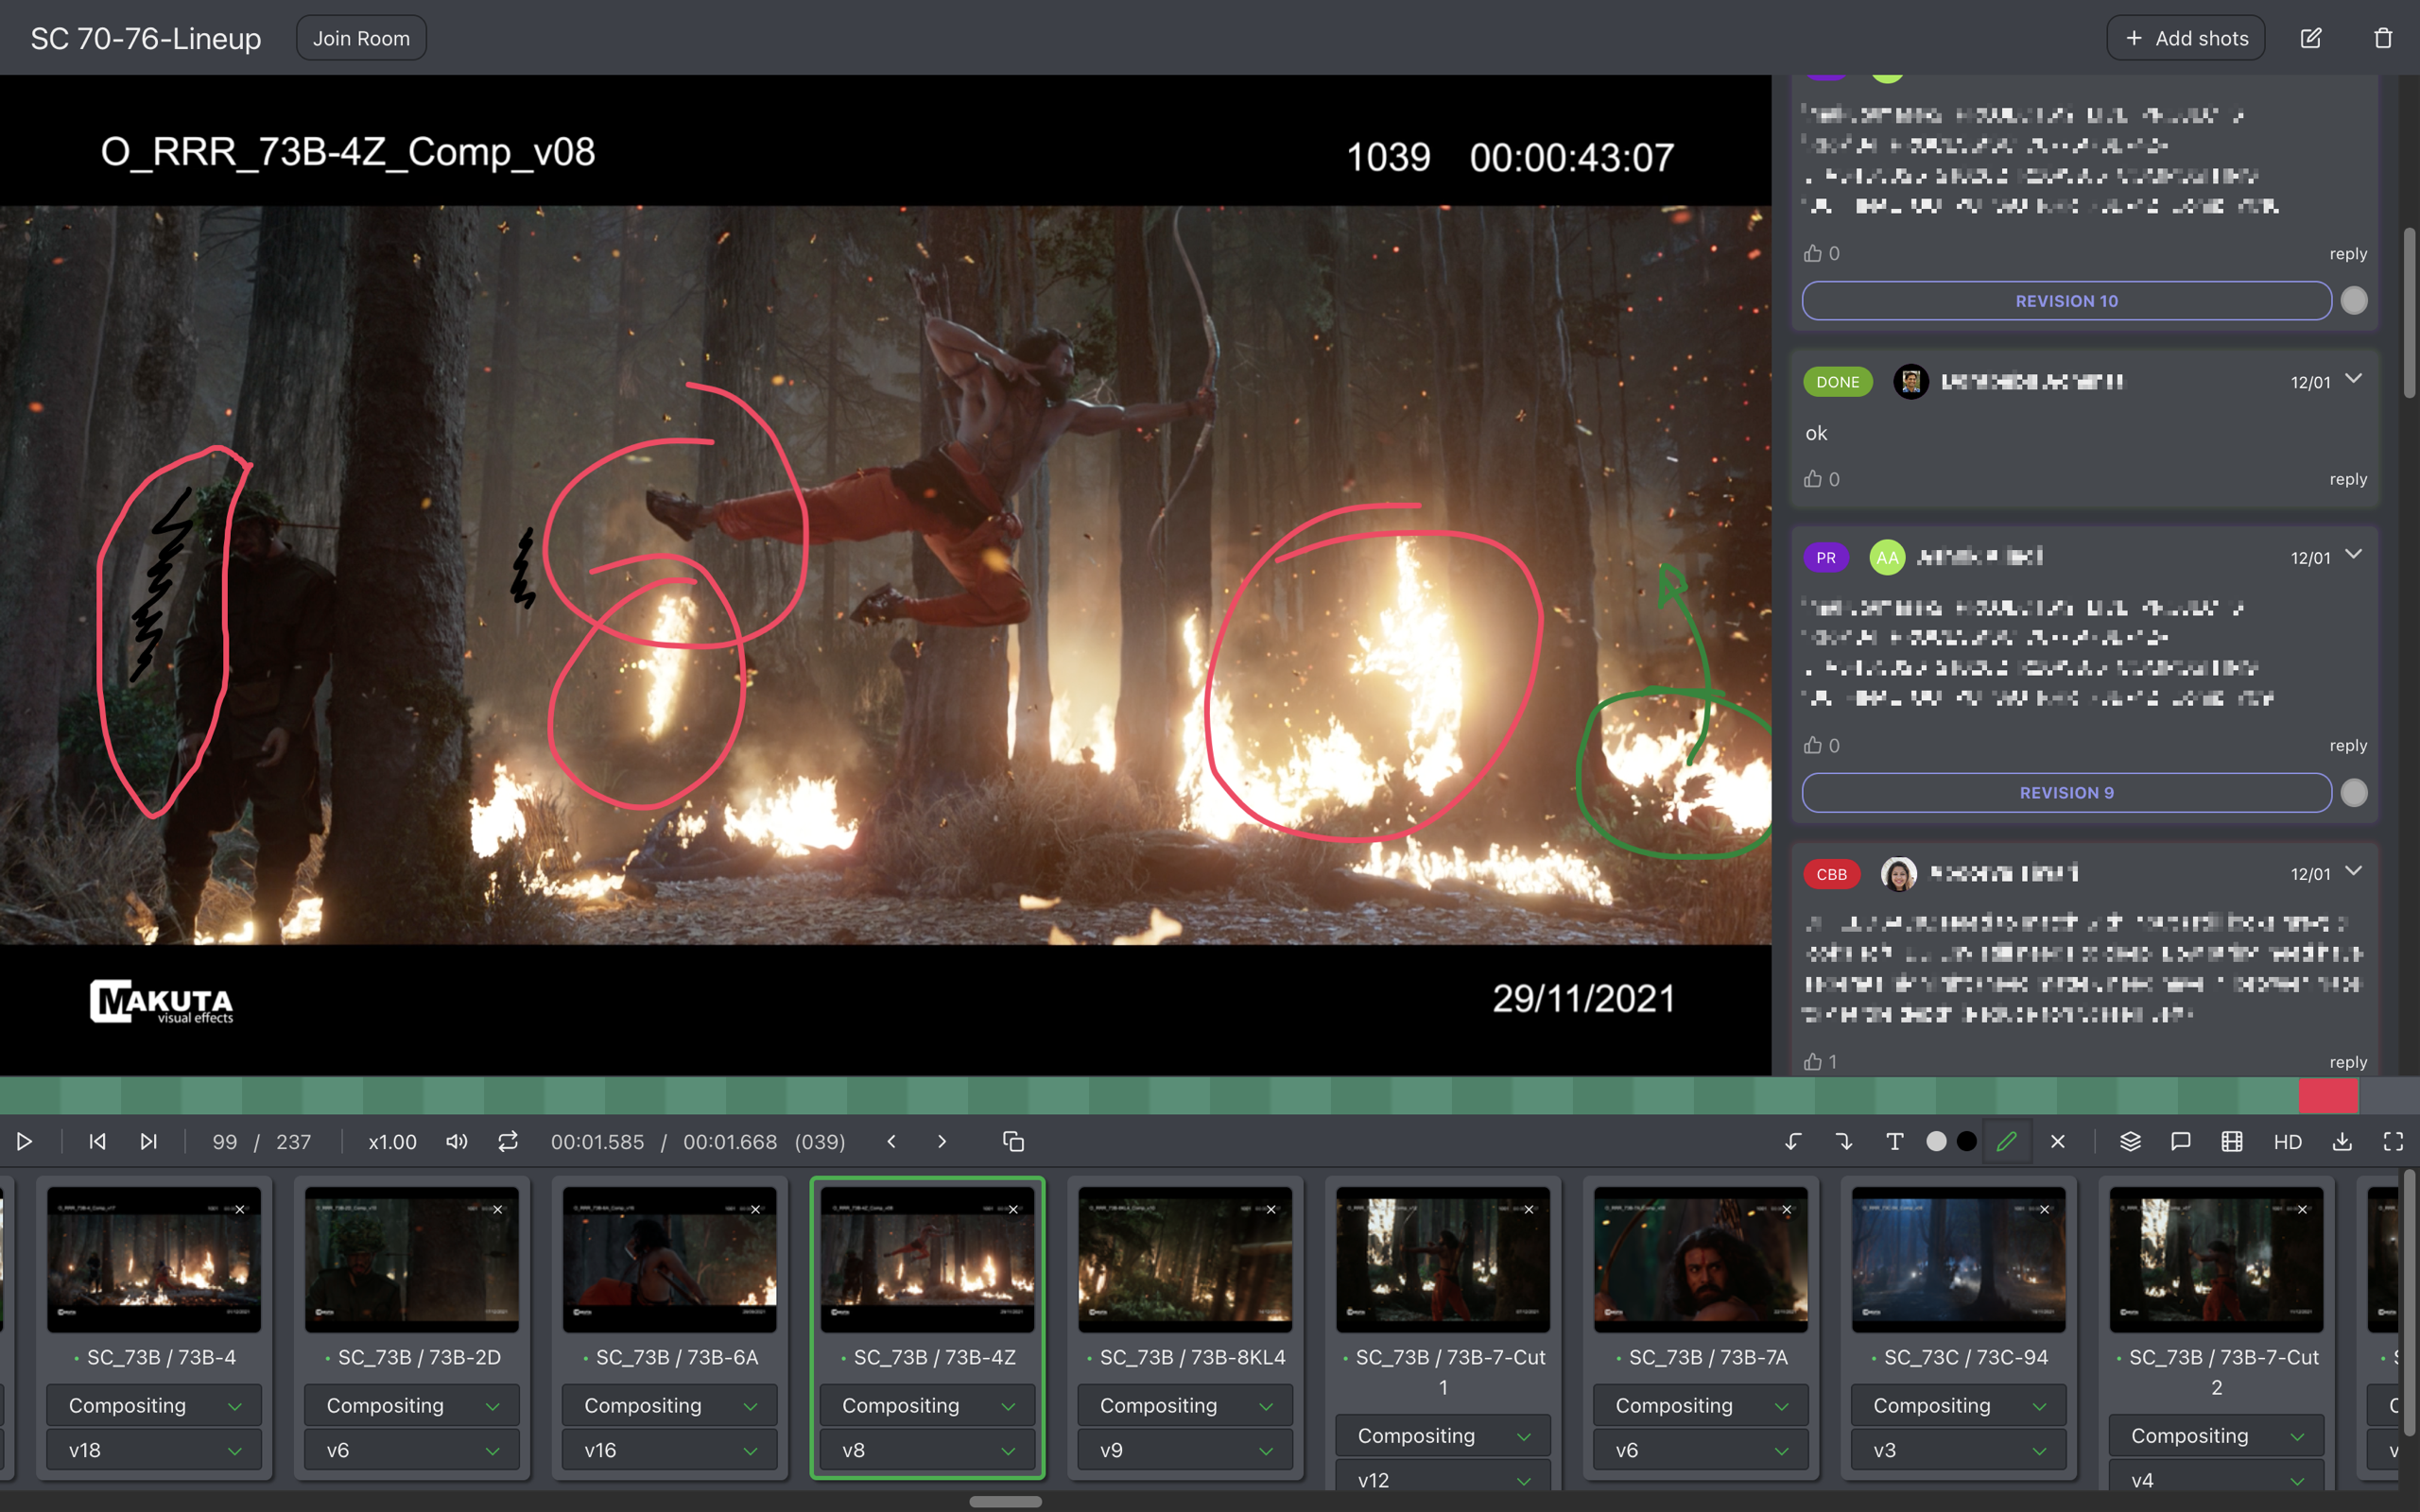This screenshot has width=2420, height=1512.
Task: Enter fullscreen mode
Action: [x=2393, y=1141]
